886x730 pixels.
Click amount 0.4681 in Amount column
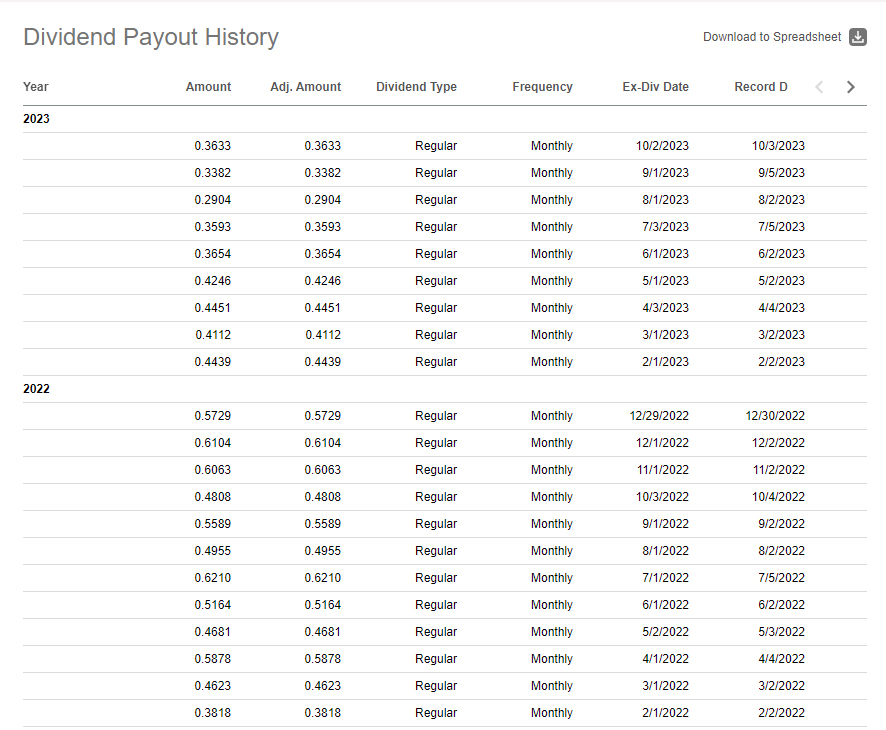[212, 632]
